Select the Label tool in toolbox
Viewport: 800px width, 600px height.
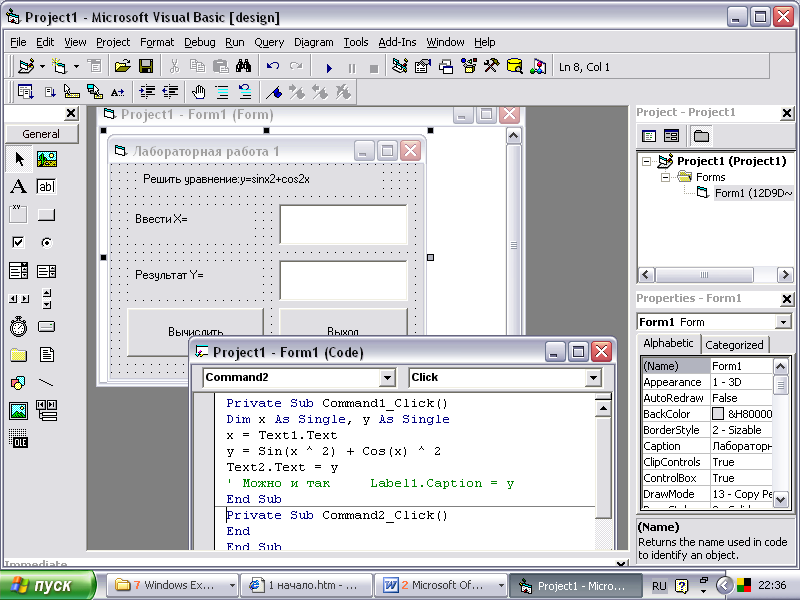19,187
